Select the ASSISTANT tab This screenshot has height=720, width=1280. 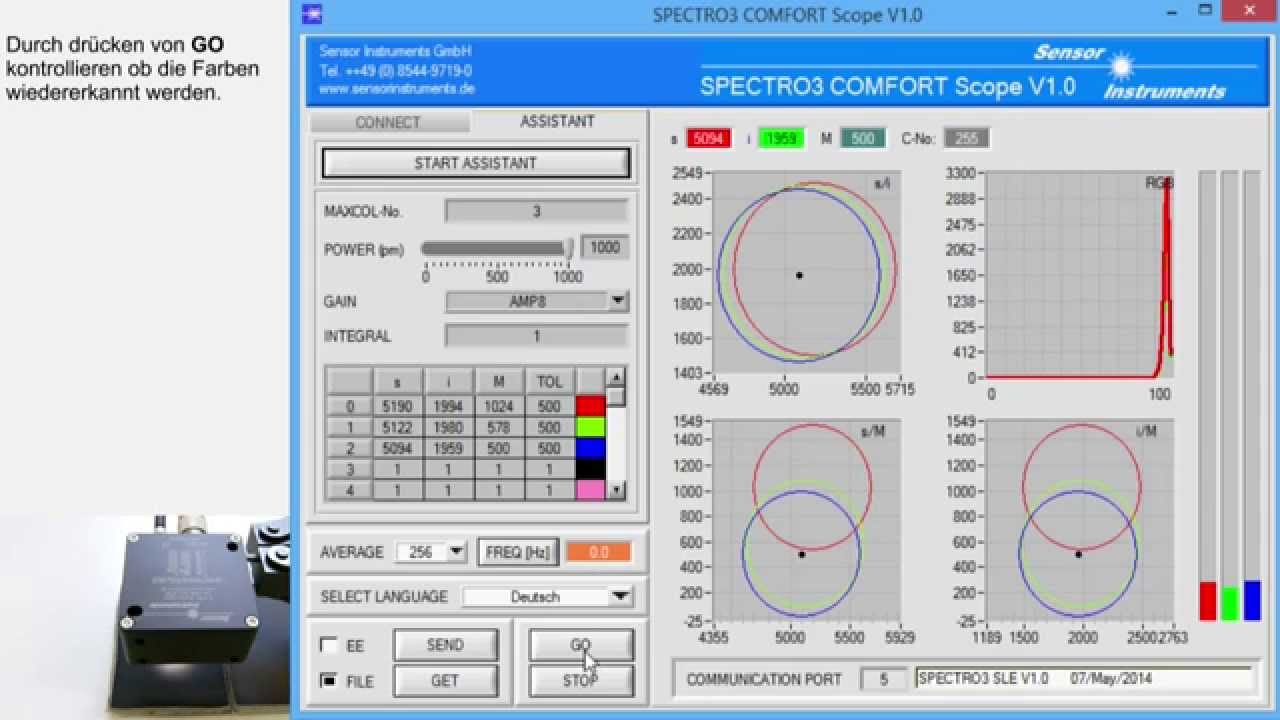click(x=557, y=121)
